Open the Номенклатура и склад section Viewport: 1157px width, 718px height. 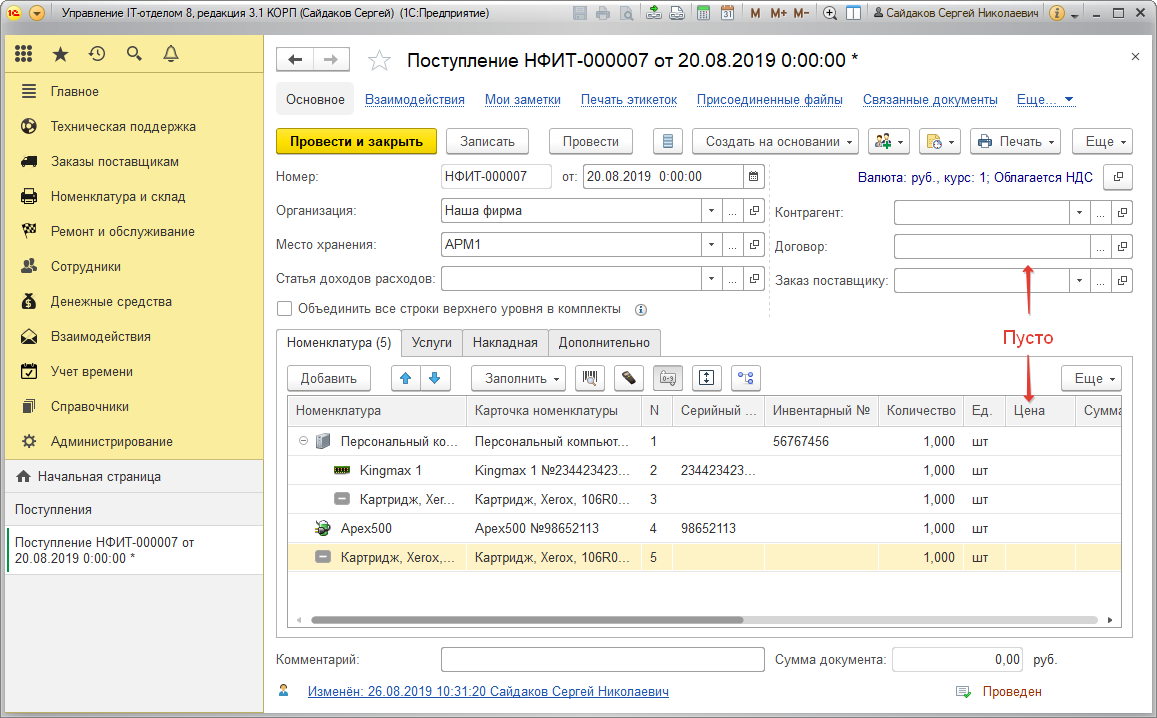(118, 196)
